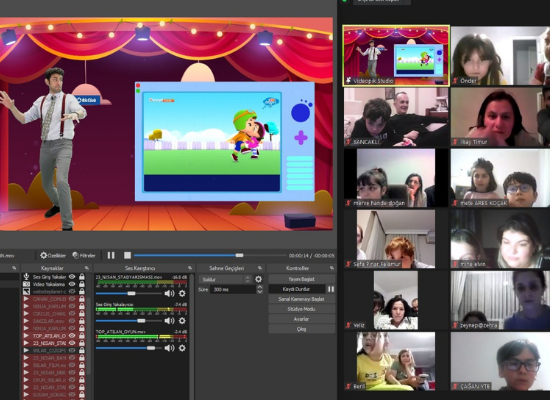
Task: Select the websiteplanet window capture source icon
Action: pos(26,292)
